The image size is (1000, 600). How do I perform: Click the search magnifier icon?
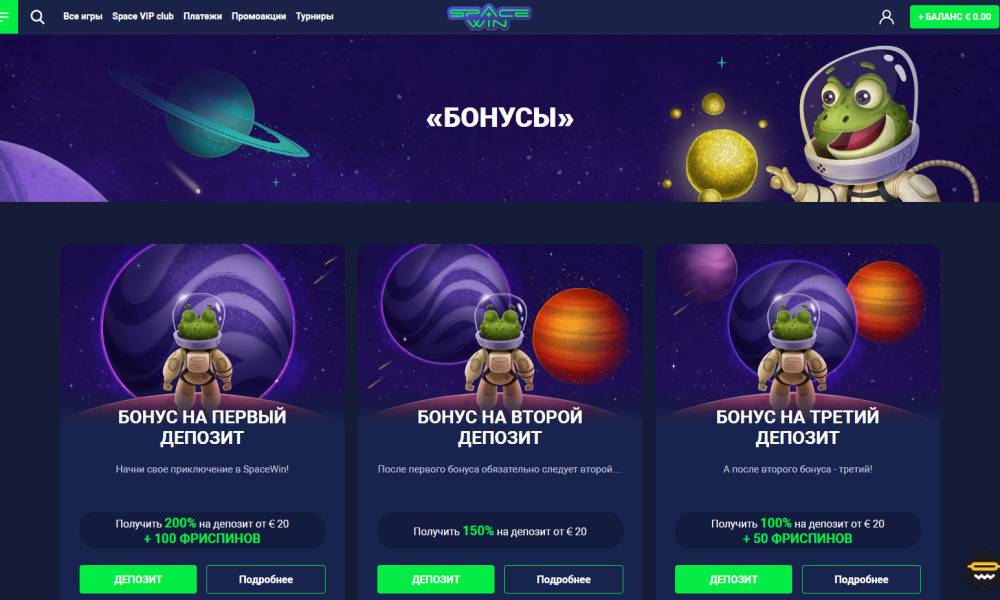(38, 17)
